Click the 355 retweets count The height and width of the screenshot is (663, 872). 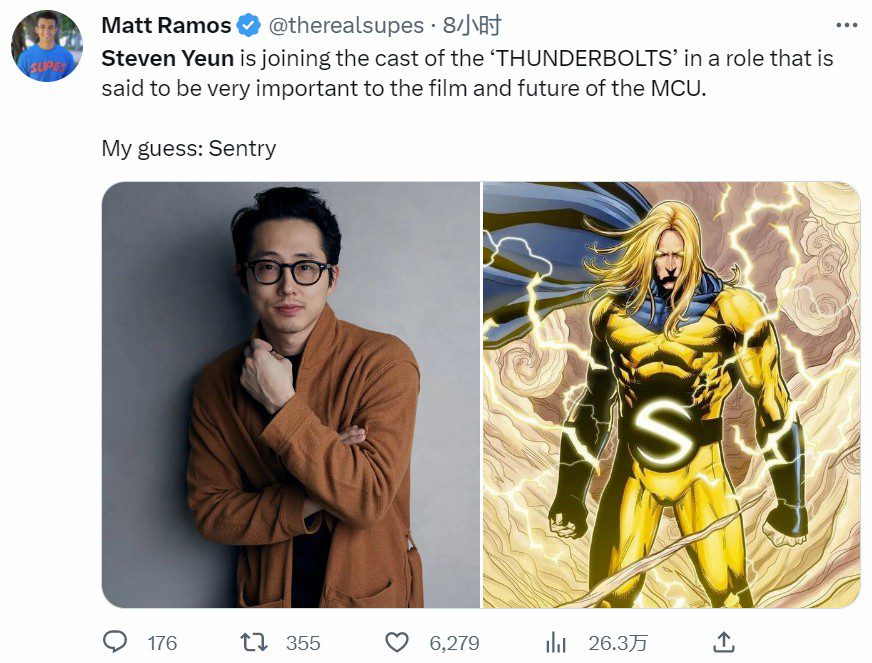[303, 643]
